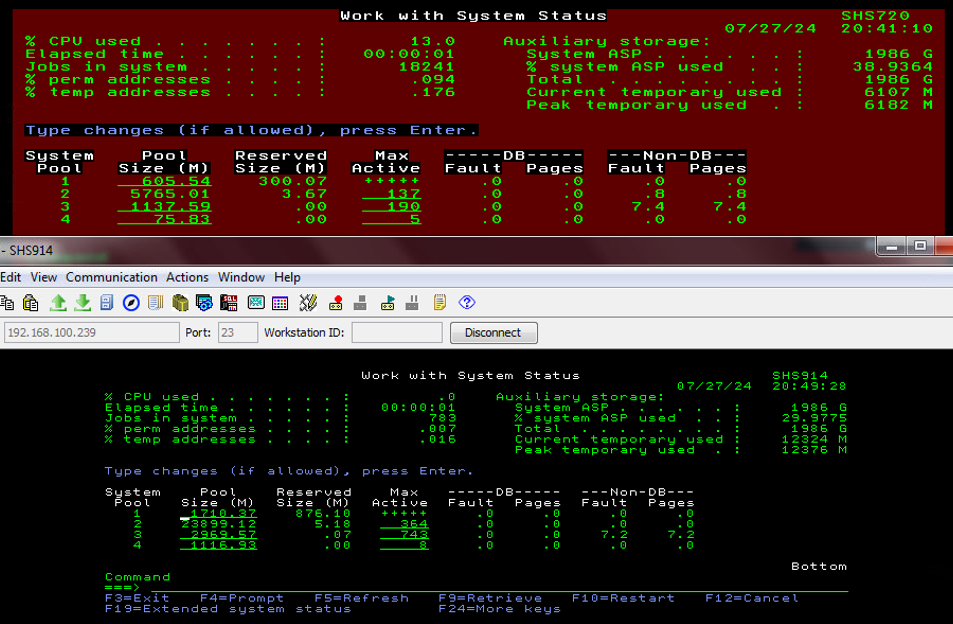Viewport: 953px width, 624px height.
Task: Click the stop macro recording icon
Action: [x=360, y=302]
